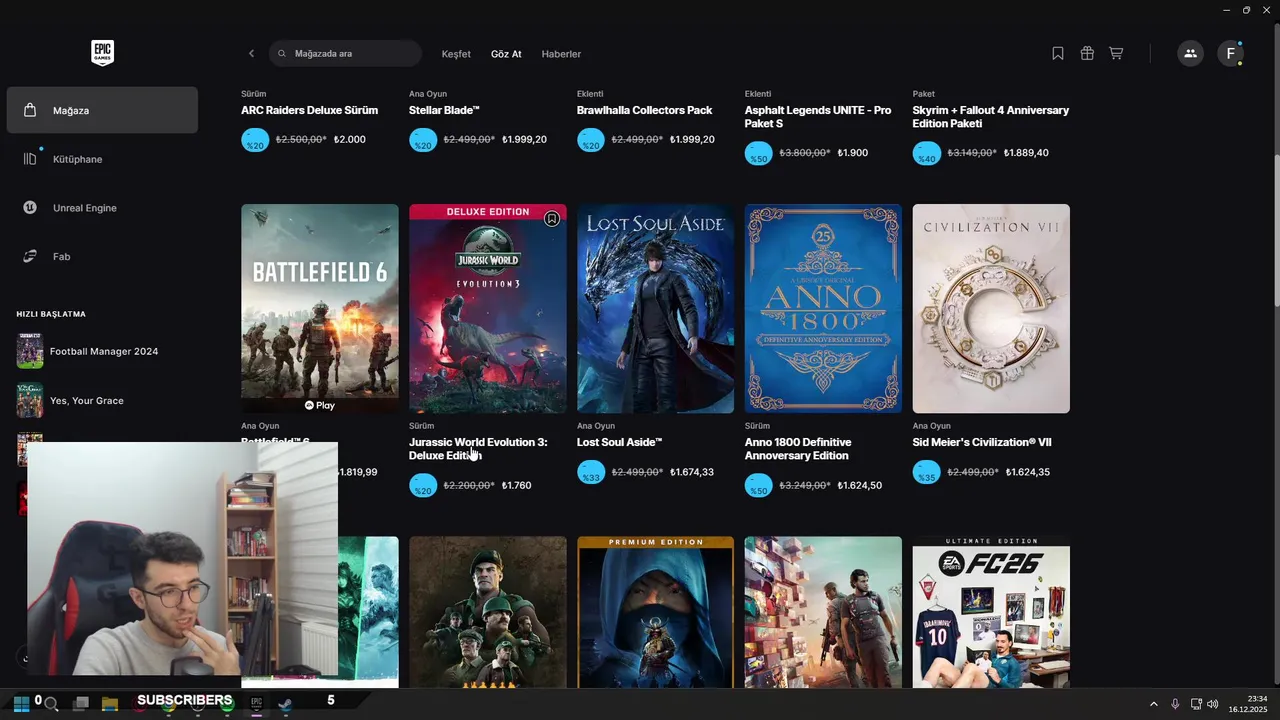The height and width of the screenshot is (720, 1280).
Task: Open the Keşfet tab
Action: pyautogui.click(x=456, y=54)
